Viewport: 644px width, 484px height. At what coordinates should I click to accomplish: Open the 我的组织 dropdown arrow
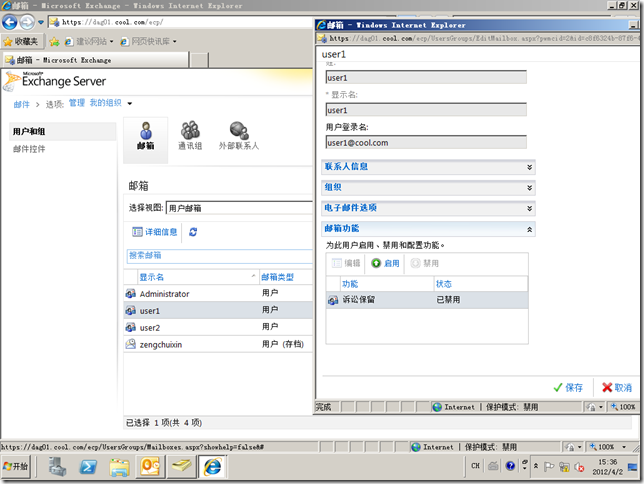[130, 103]
